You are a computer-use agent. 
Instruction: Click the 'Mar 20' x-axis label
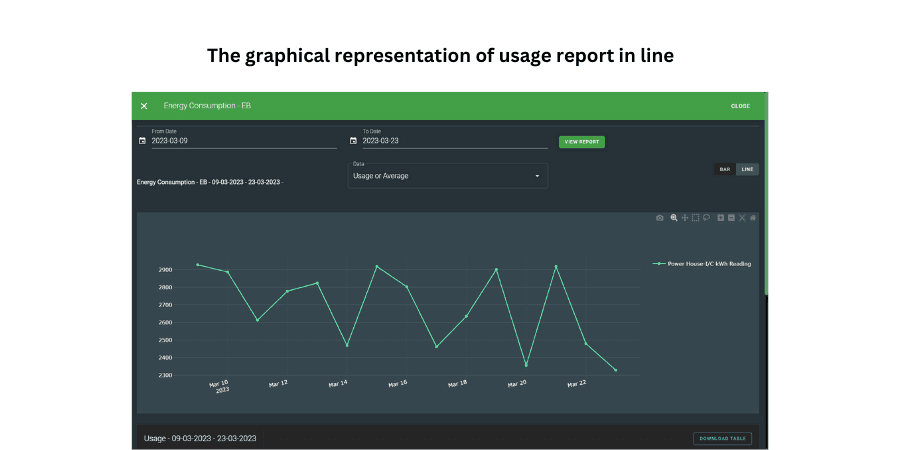517,383
